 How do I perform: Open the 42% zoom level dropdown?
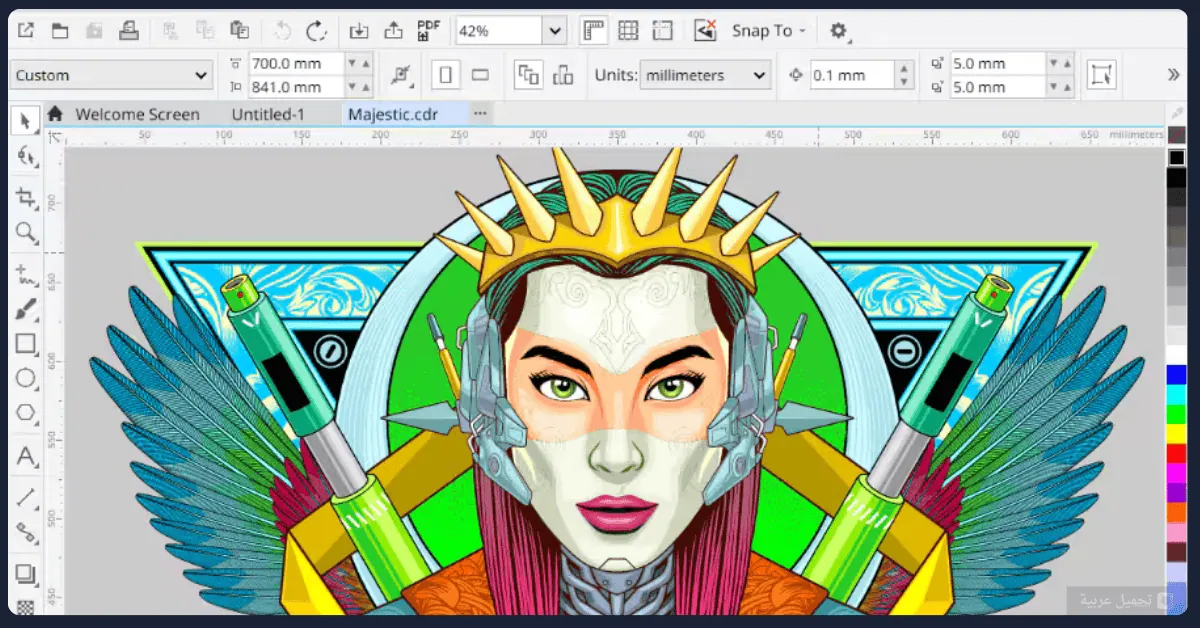tap(555, 31)
